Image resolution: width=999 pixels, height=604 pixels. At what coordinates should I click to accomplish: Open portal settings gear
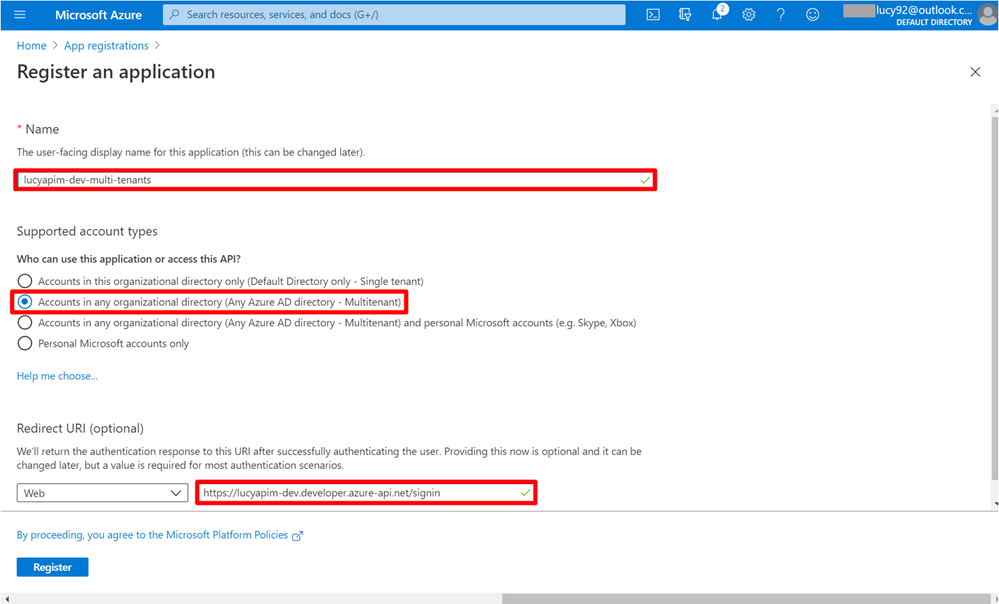749,14
